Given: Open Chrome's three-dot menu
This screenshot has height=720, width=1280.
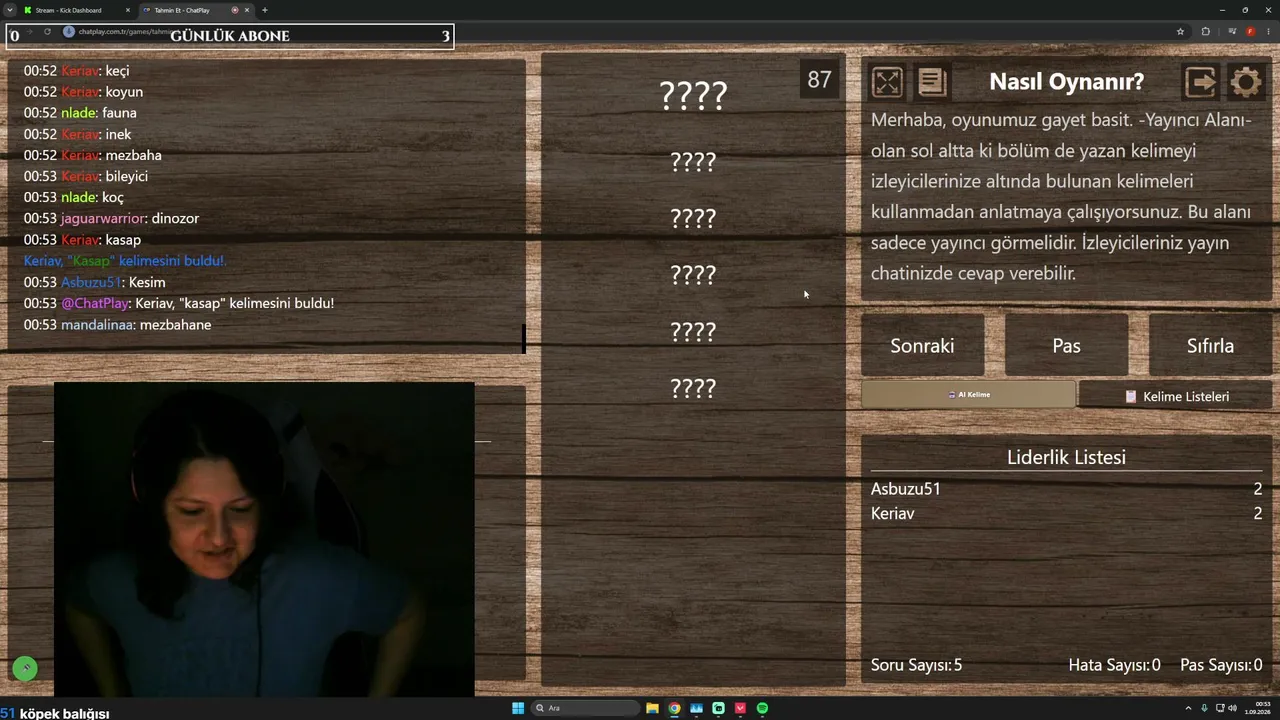Looking at the screenshot, I should coord(1267,31).
